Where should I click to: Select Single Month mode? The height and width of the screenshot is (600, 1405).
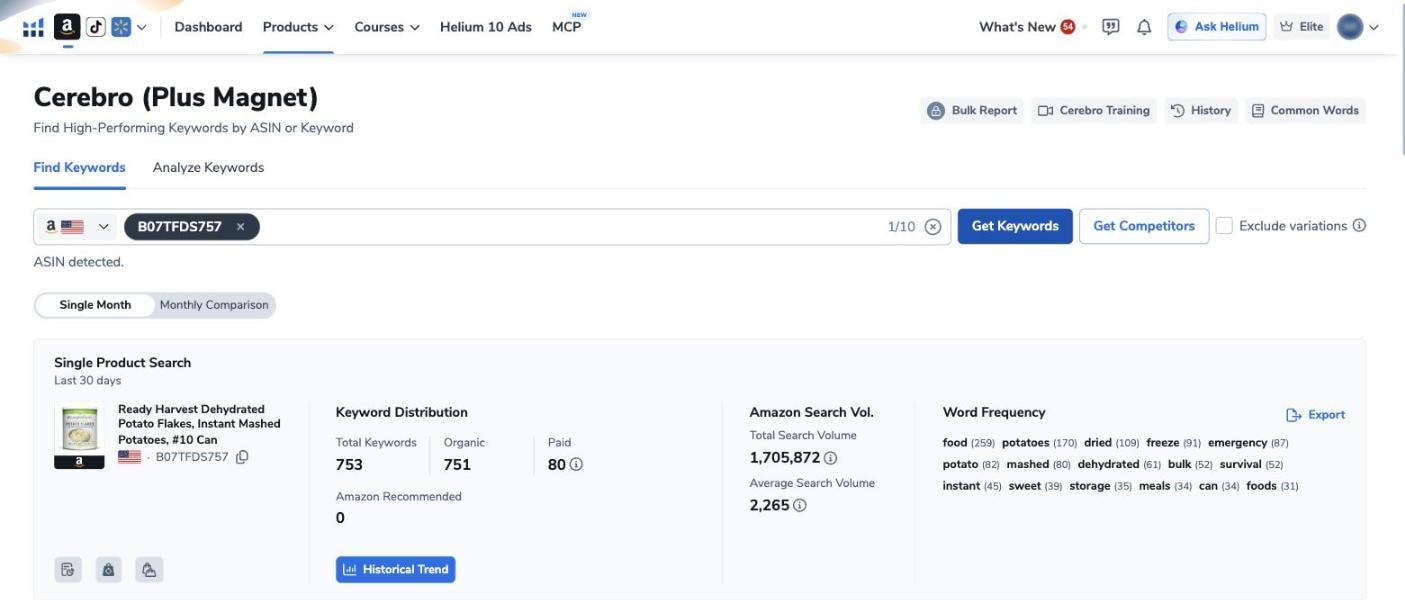coord(95,305)
